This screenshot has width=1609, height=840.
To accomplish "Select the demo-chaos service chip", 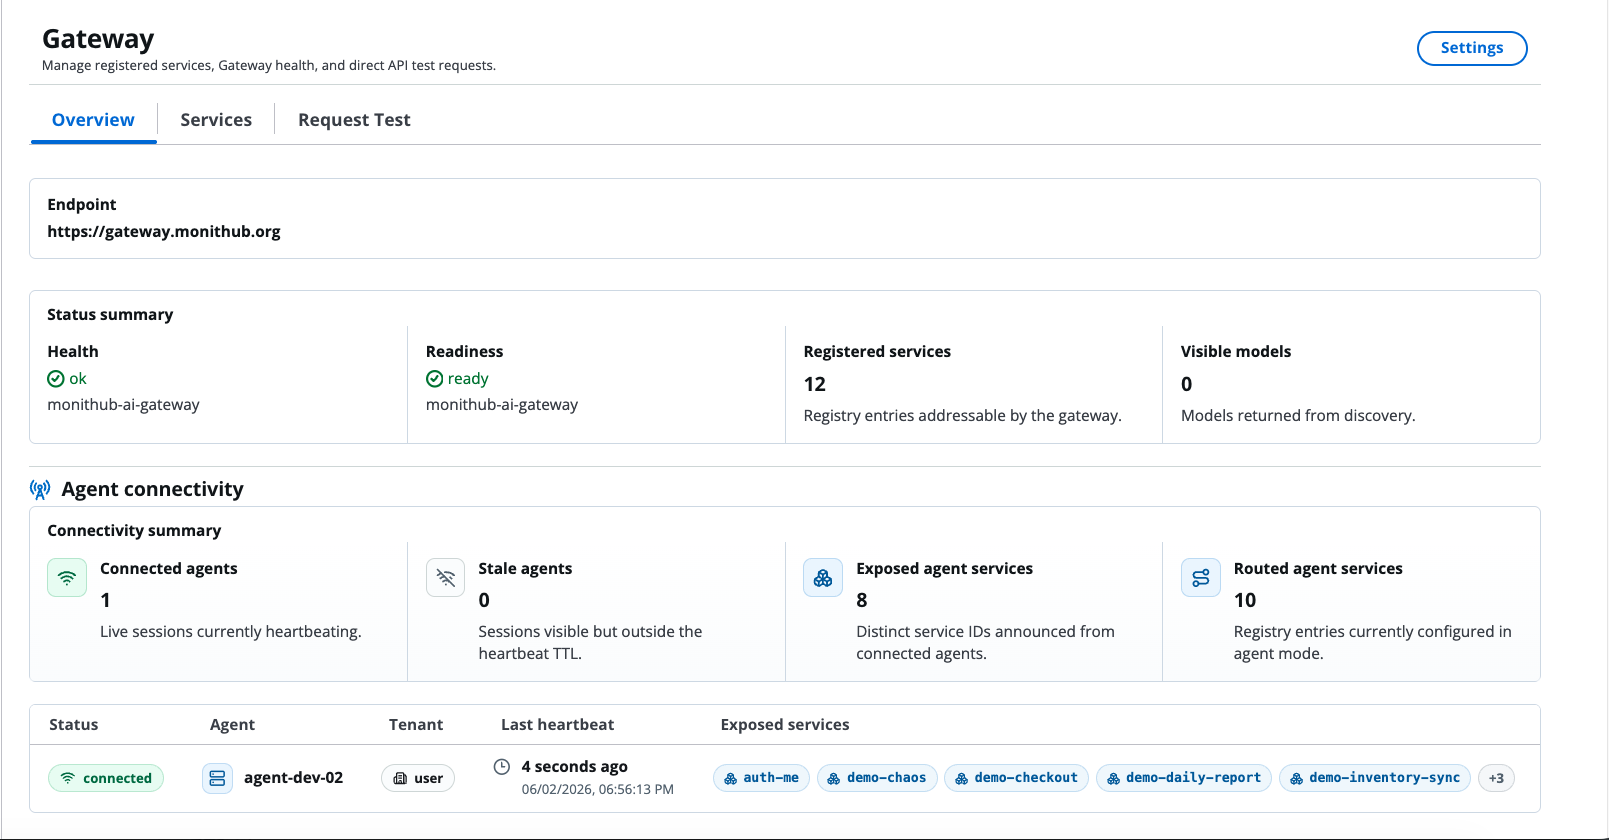I will [877, 778].
